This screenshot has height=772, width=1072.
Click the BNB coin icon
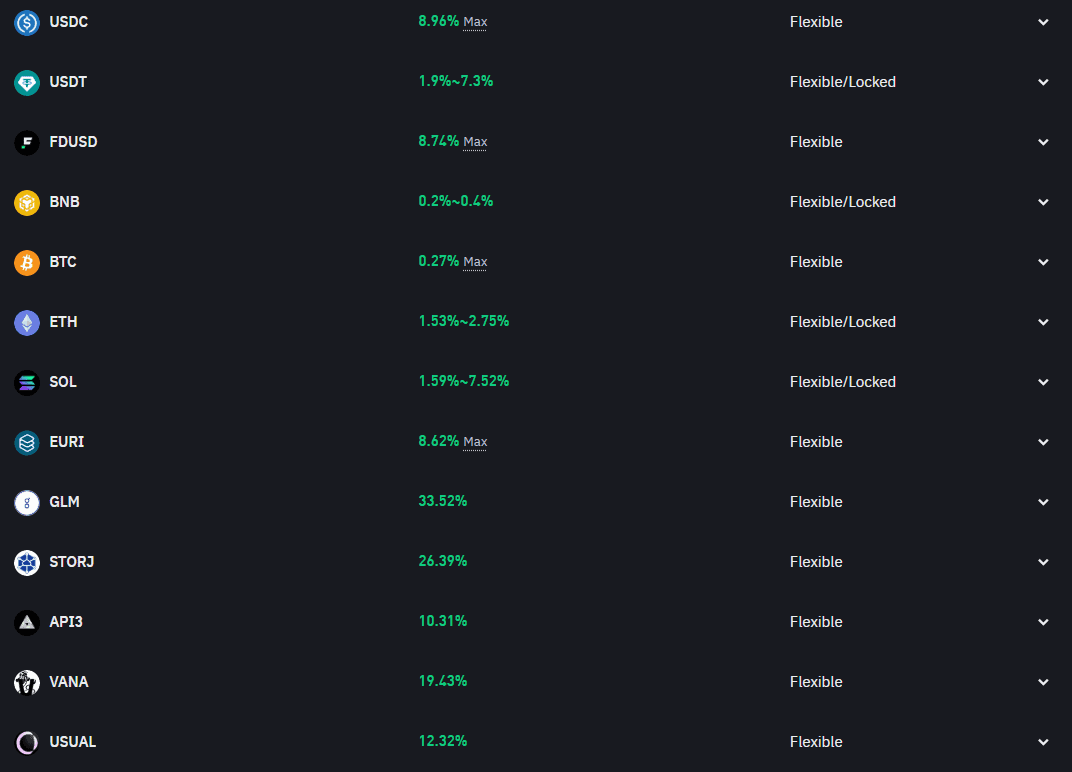(27, 202)
